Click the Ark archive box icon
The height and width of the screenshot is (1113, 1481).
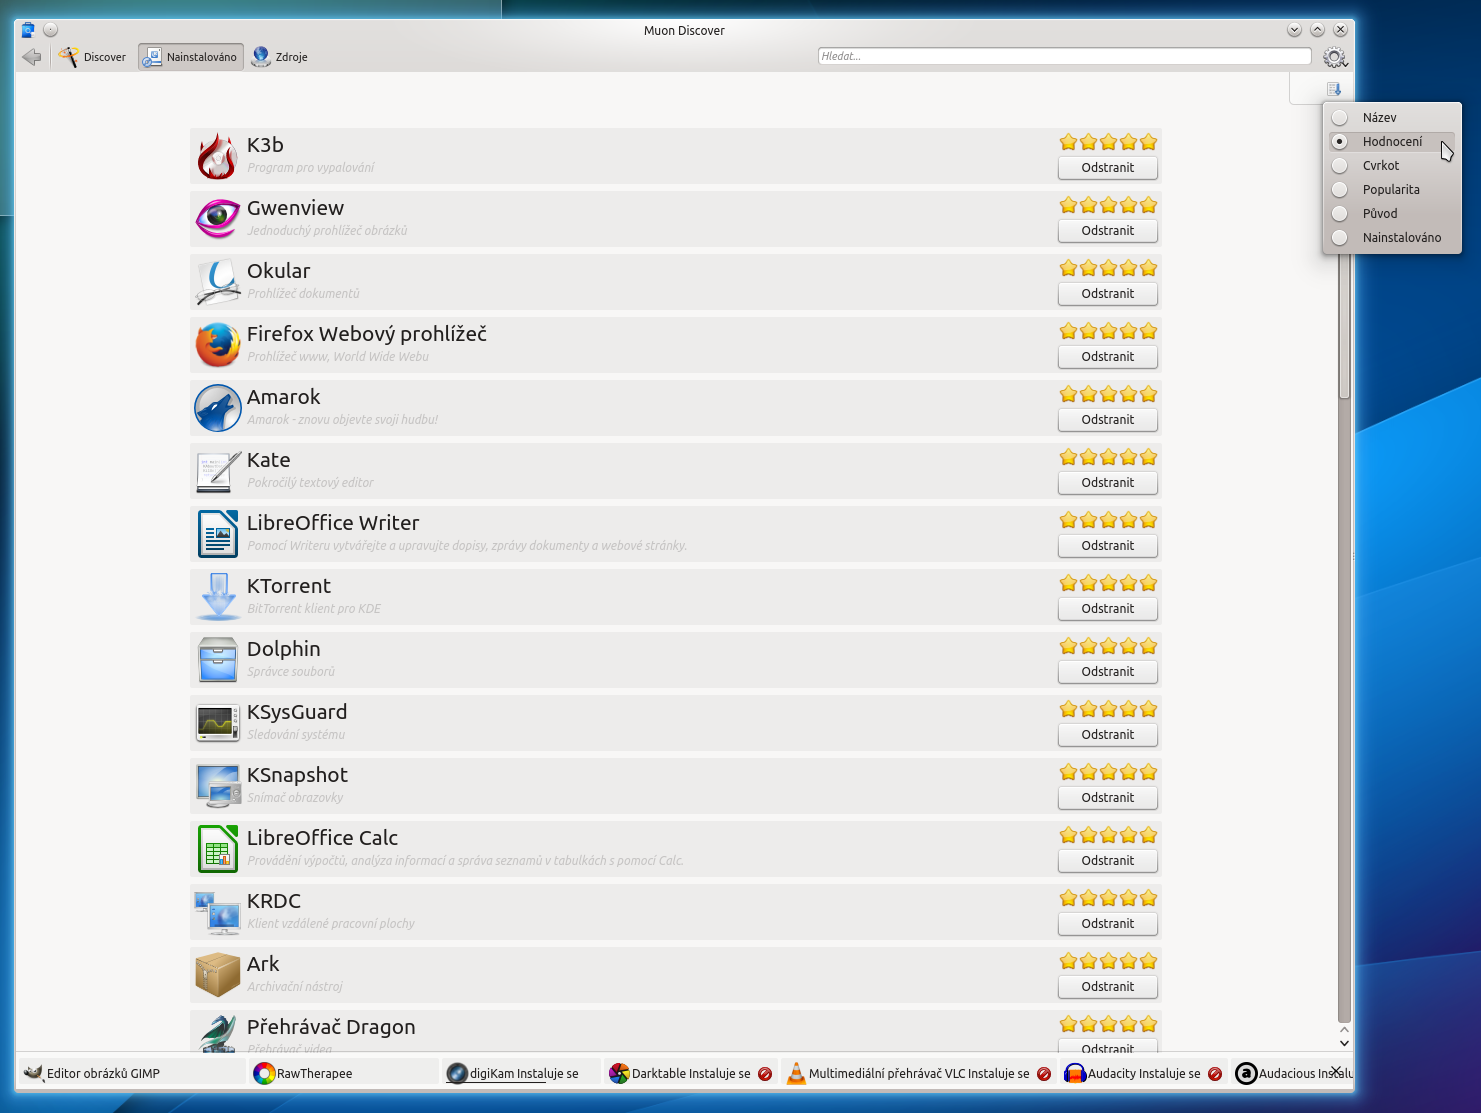(x=217, y=975)
